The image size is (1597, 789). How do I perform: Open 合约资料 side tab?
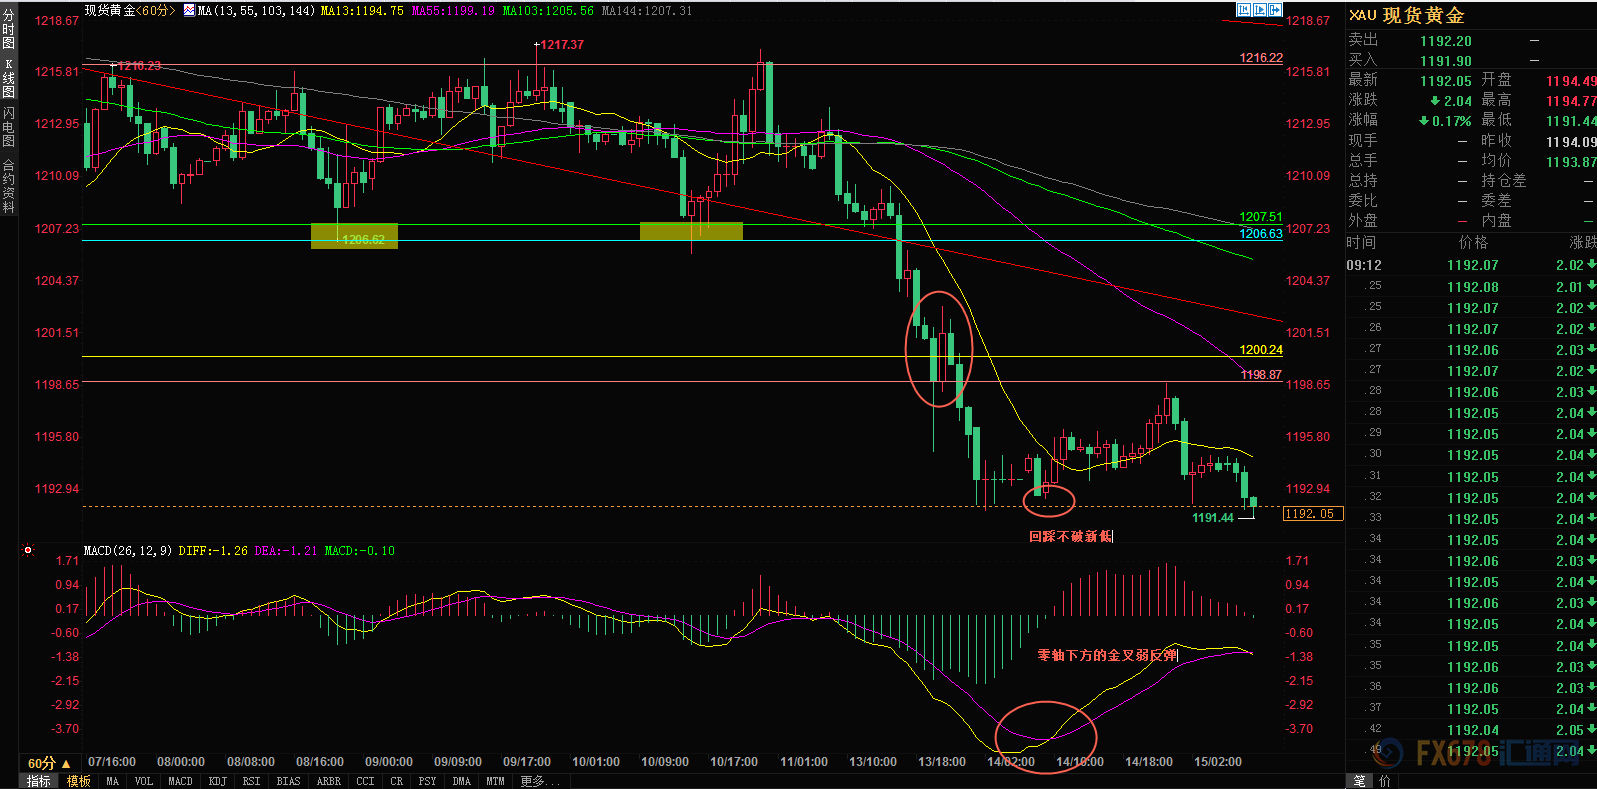pyautogui.click(x=9, y=186)
